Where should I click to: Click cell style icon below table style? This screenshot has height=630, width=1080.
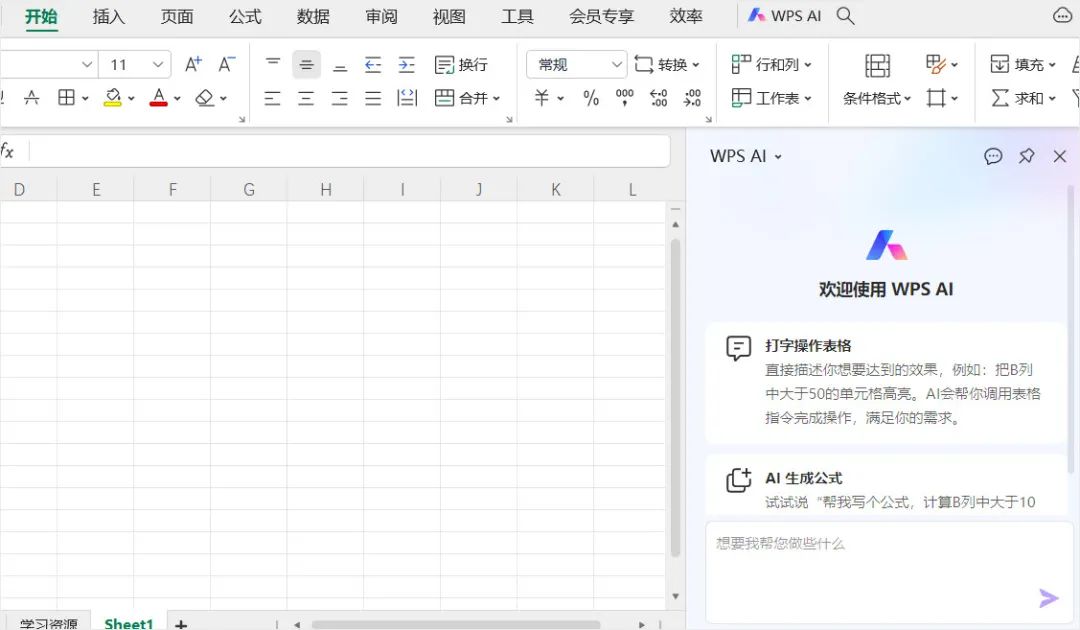[935, 98]
